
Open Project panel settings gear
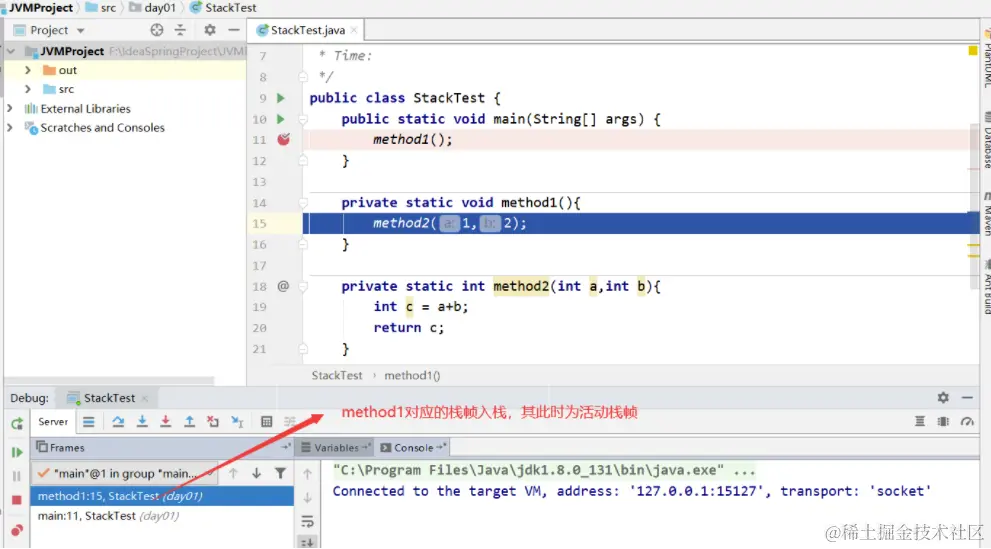[210, 30]
